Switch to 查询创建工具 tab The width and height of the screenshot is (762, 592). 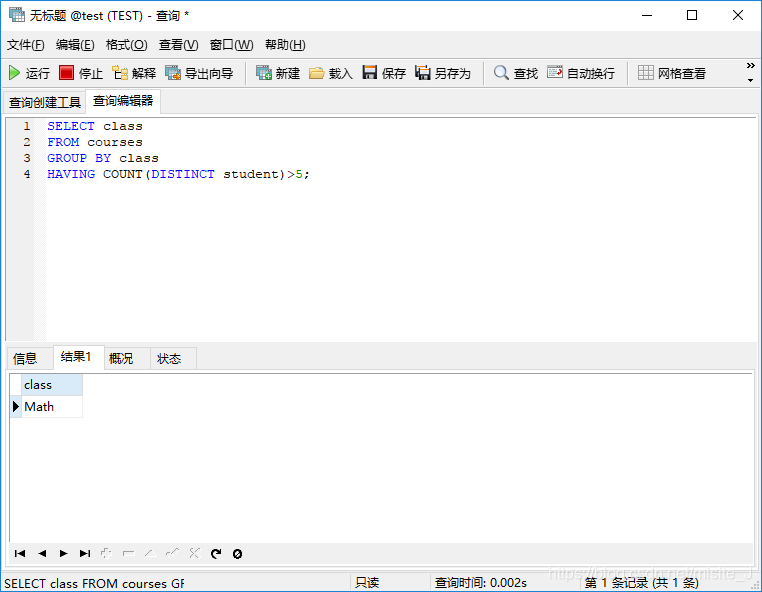[x=45, y=102]
